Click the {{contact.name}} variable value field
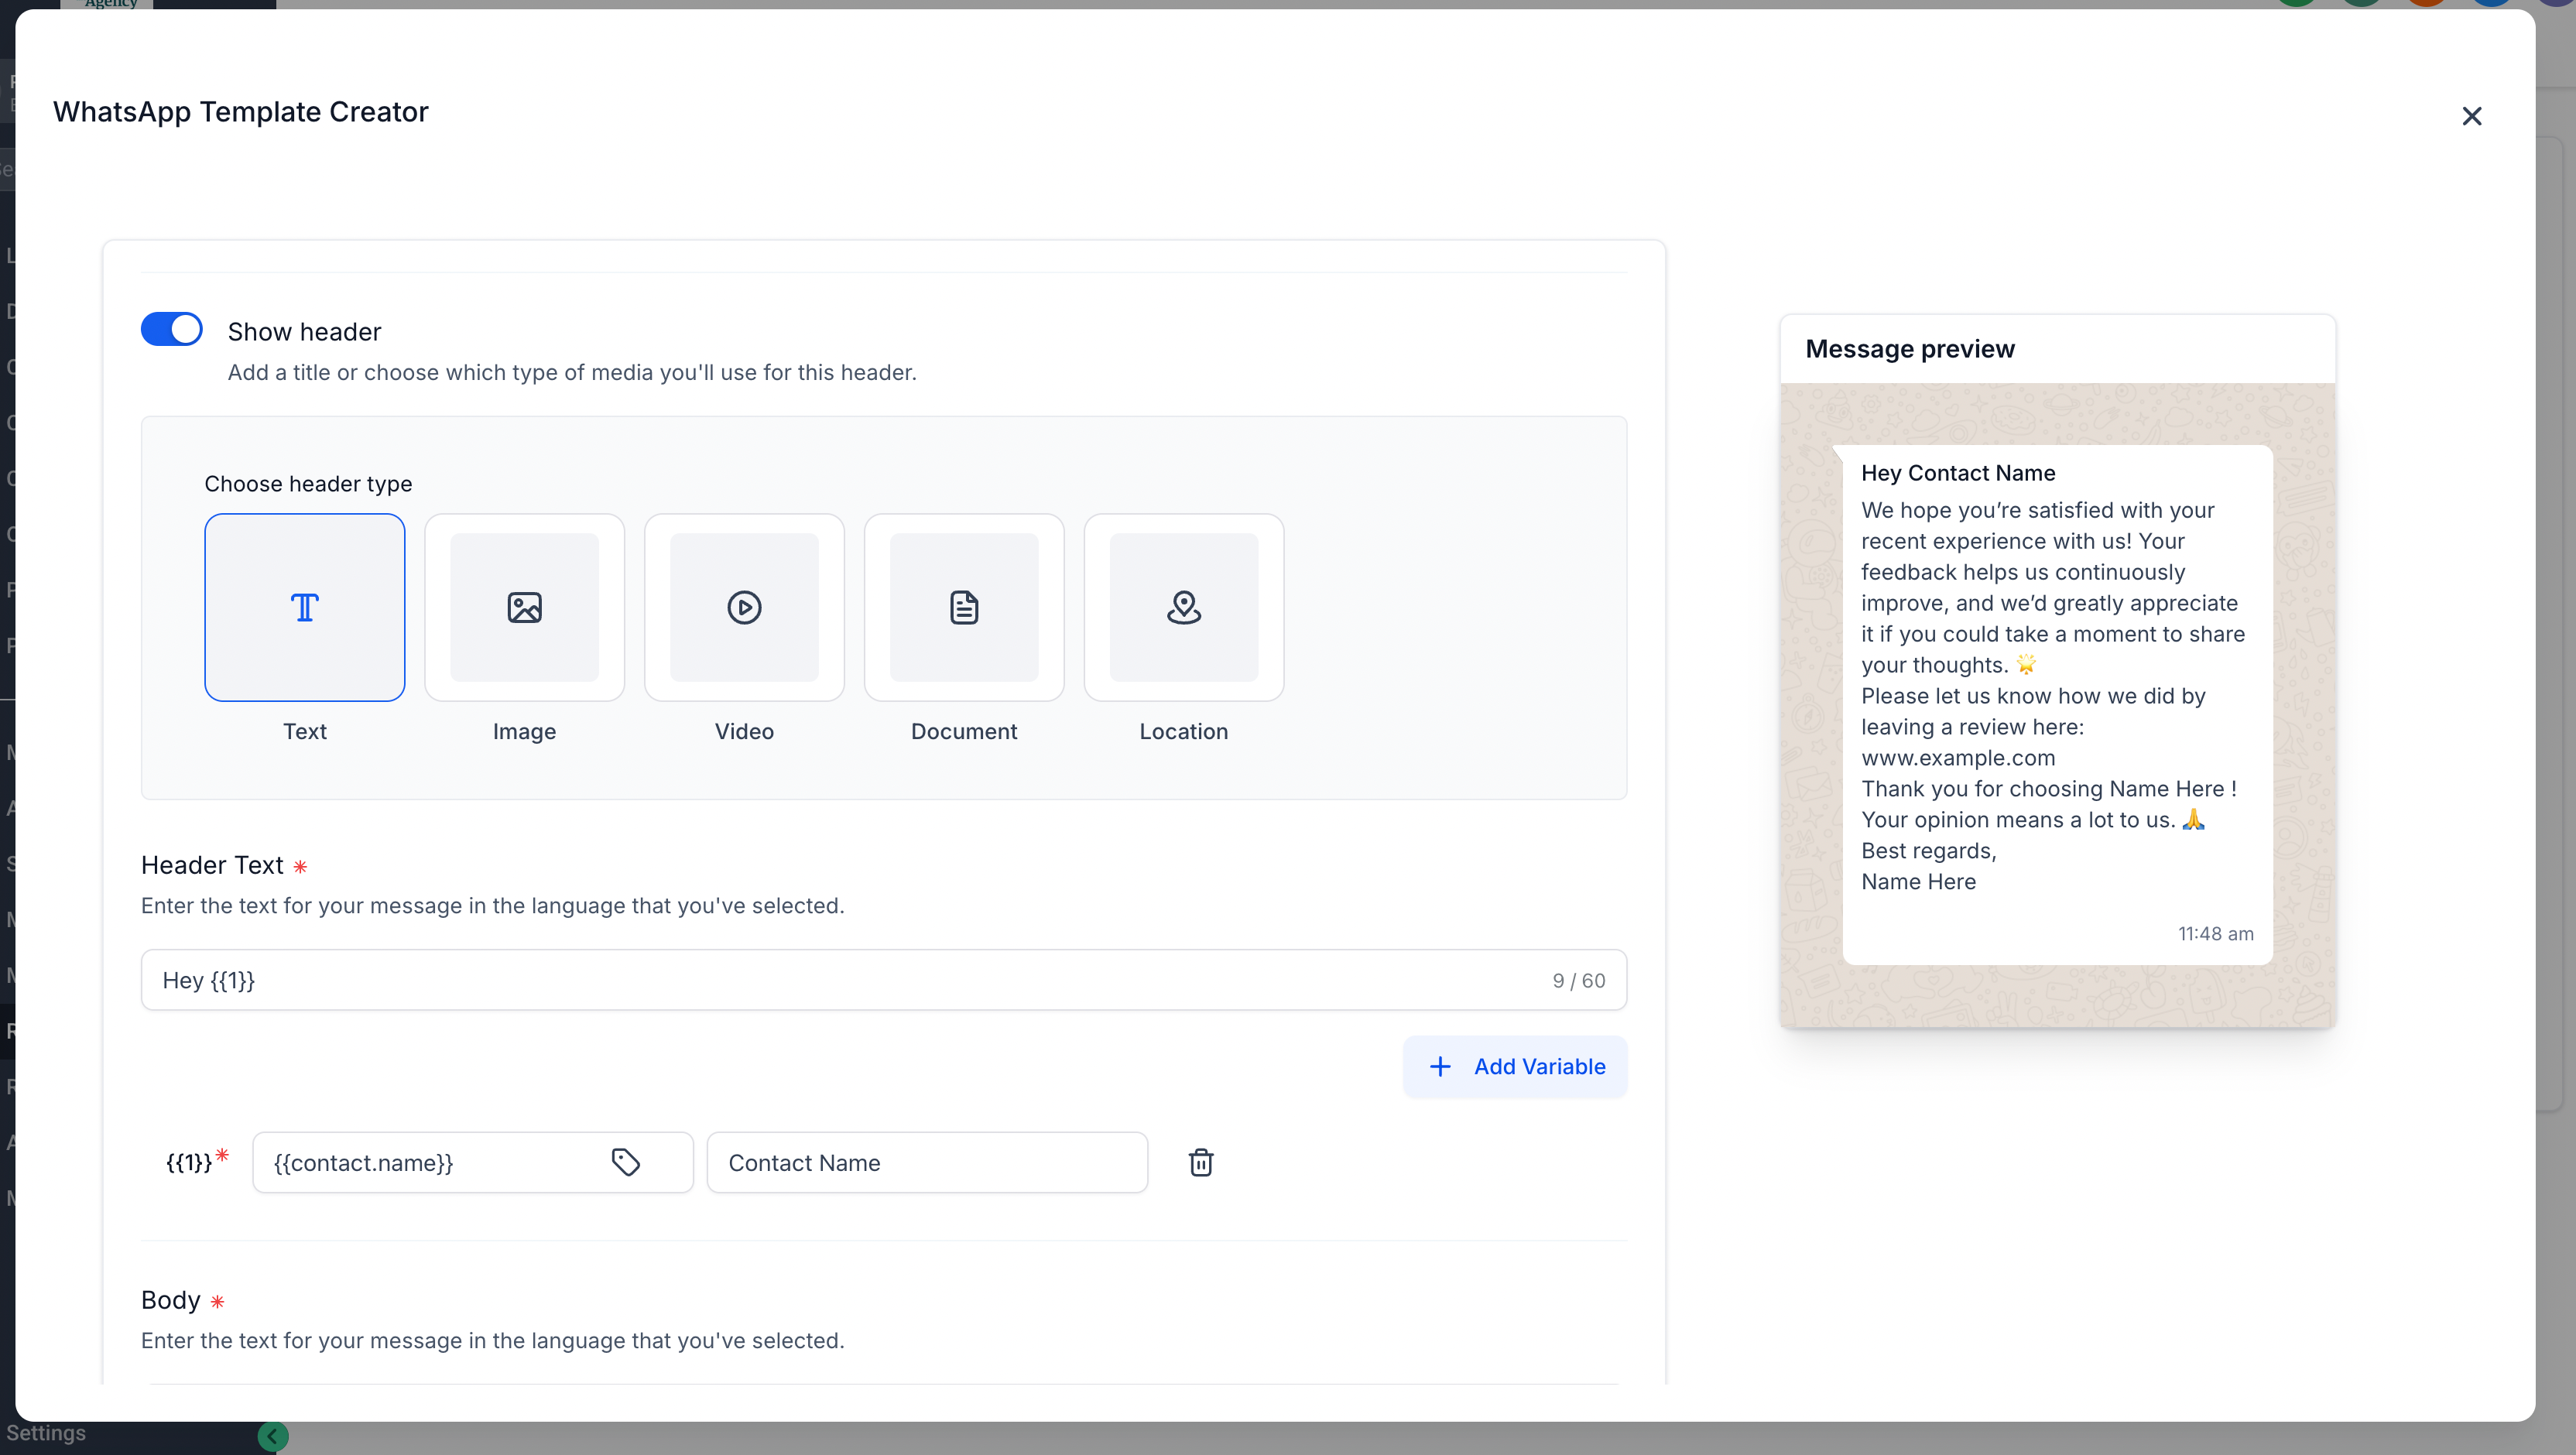The image size is (2576, 1455). point(430,1162)
